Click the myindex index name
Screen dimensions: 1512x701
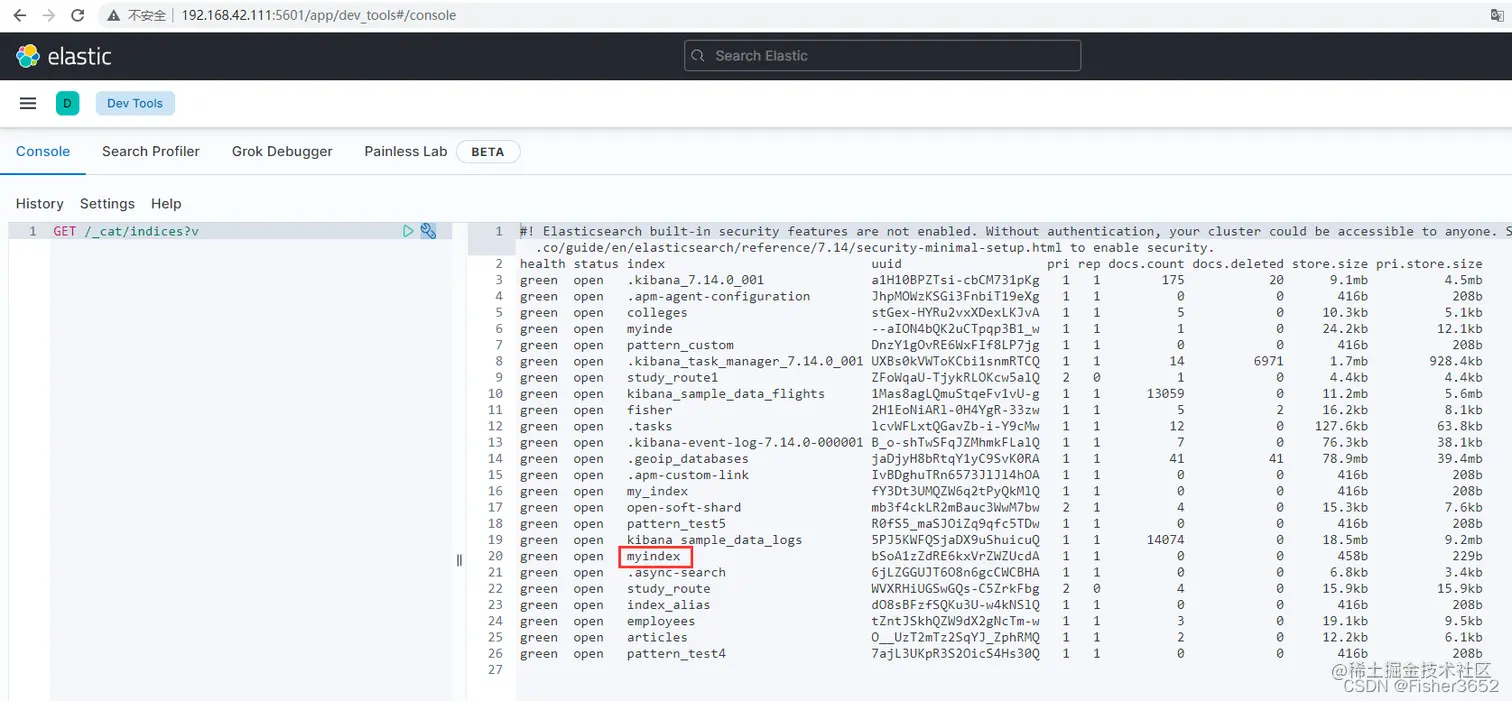click(x=654, y=556)
